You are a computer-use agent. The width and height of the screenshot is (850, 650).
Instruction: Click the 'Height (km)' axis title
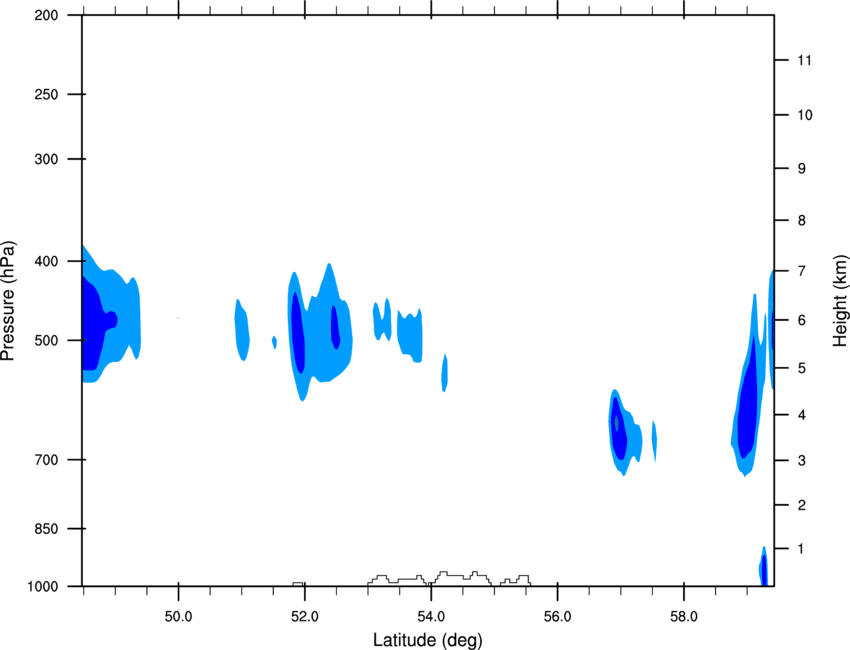click(840, 301)
